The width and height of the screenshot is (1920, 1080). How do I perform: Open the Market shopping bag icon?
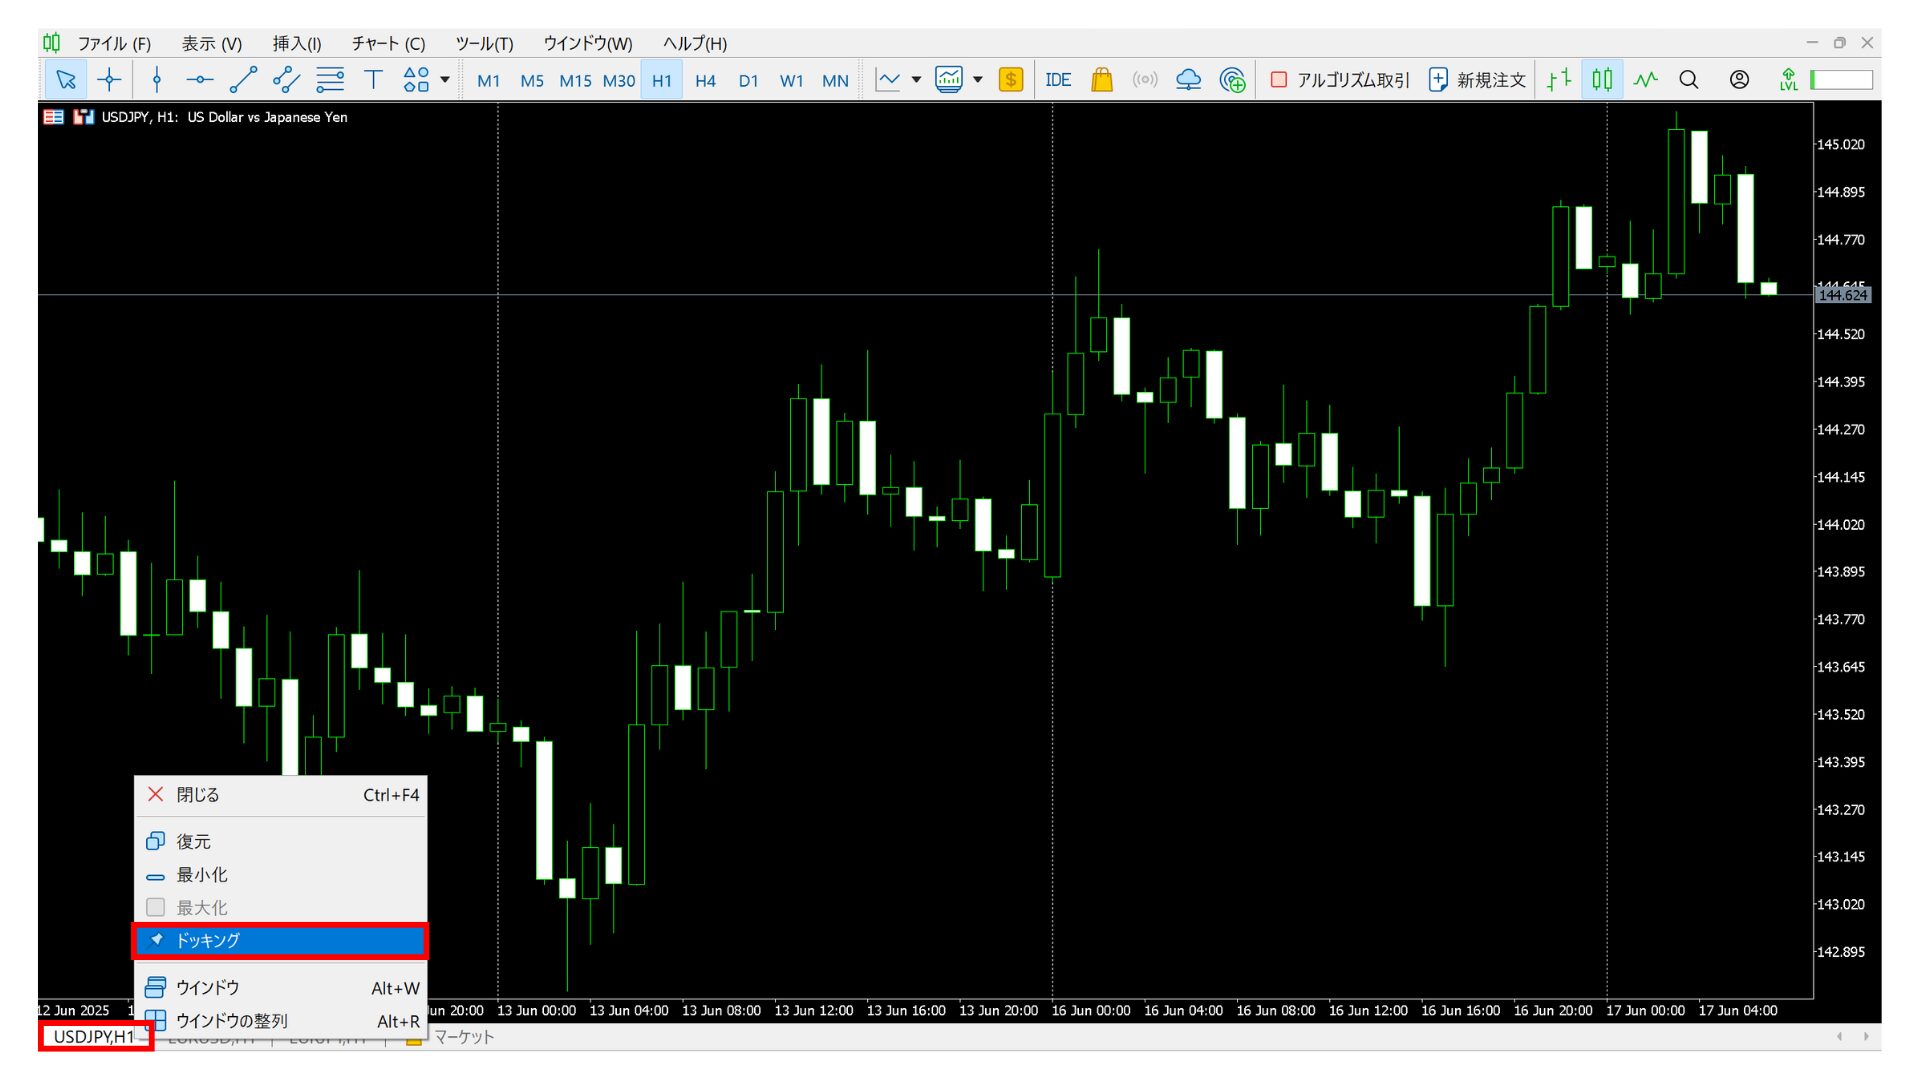click(x=1101, y=80)
